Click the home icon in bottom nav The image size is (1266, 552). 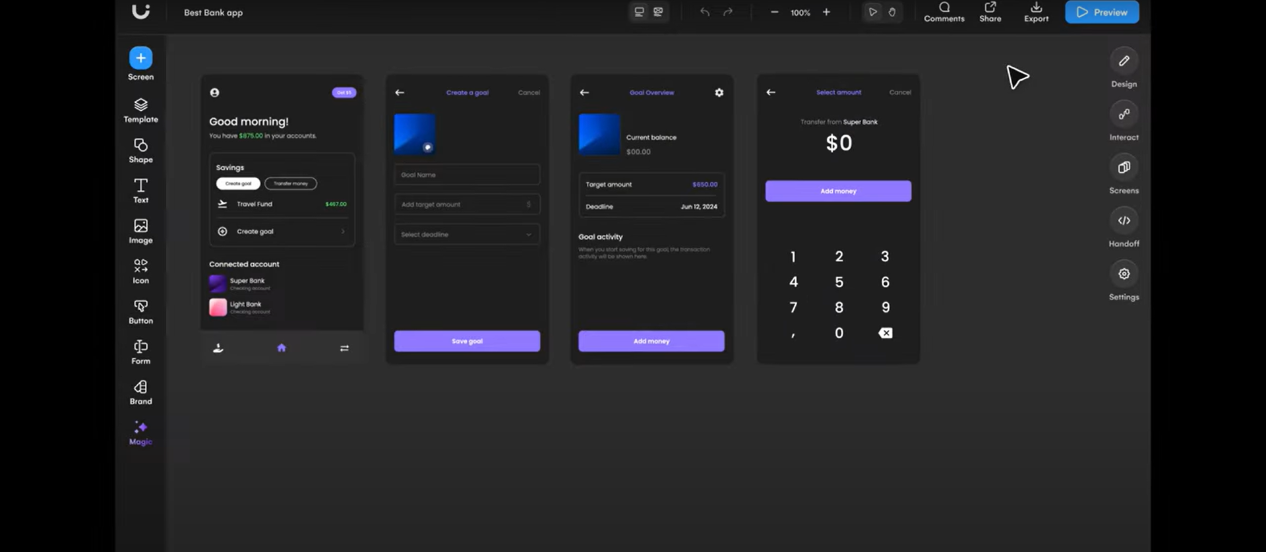coord(281,348)
